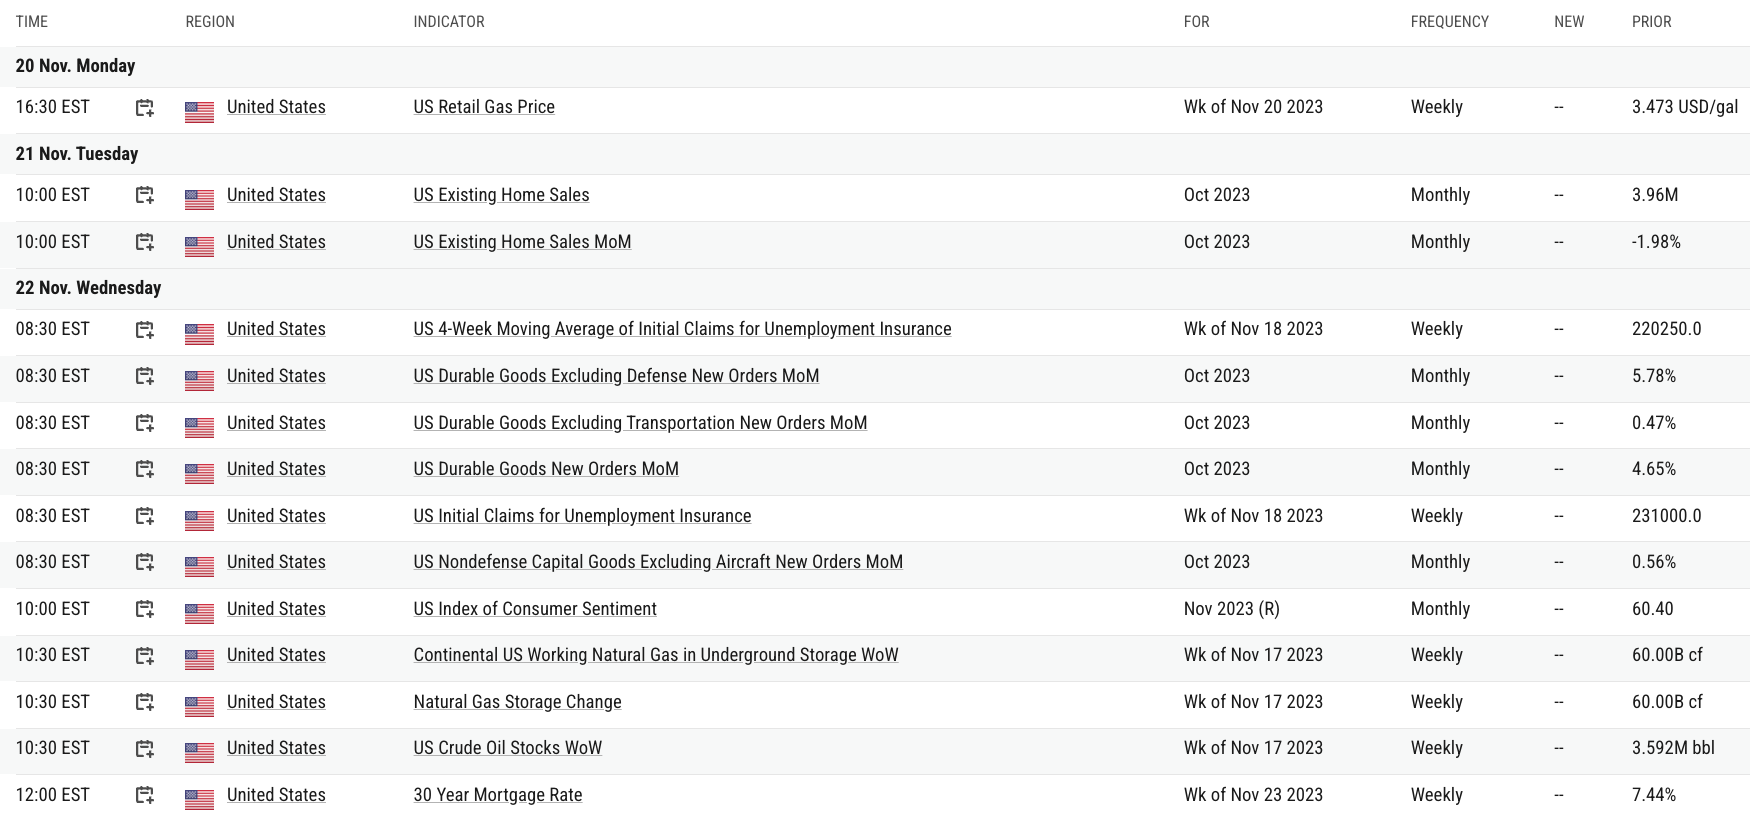Viewport: 1750px width, 818px height.
Task: Click US flag in US Crude Oil Stocks row
Action: tap(200, 753)
